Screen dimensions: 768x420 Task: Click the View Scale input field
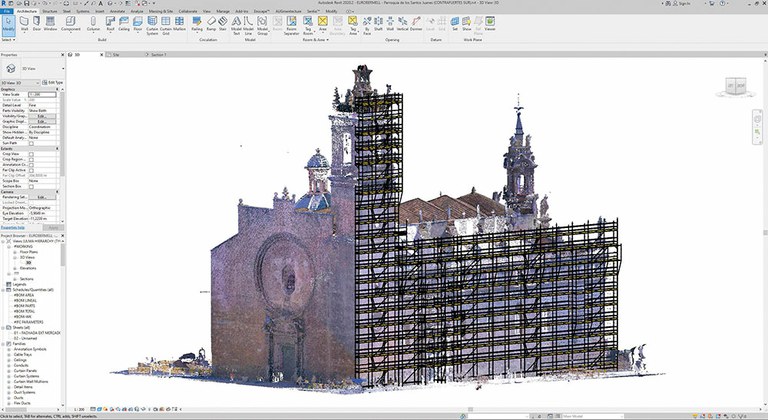pos(43,94)
